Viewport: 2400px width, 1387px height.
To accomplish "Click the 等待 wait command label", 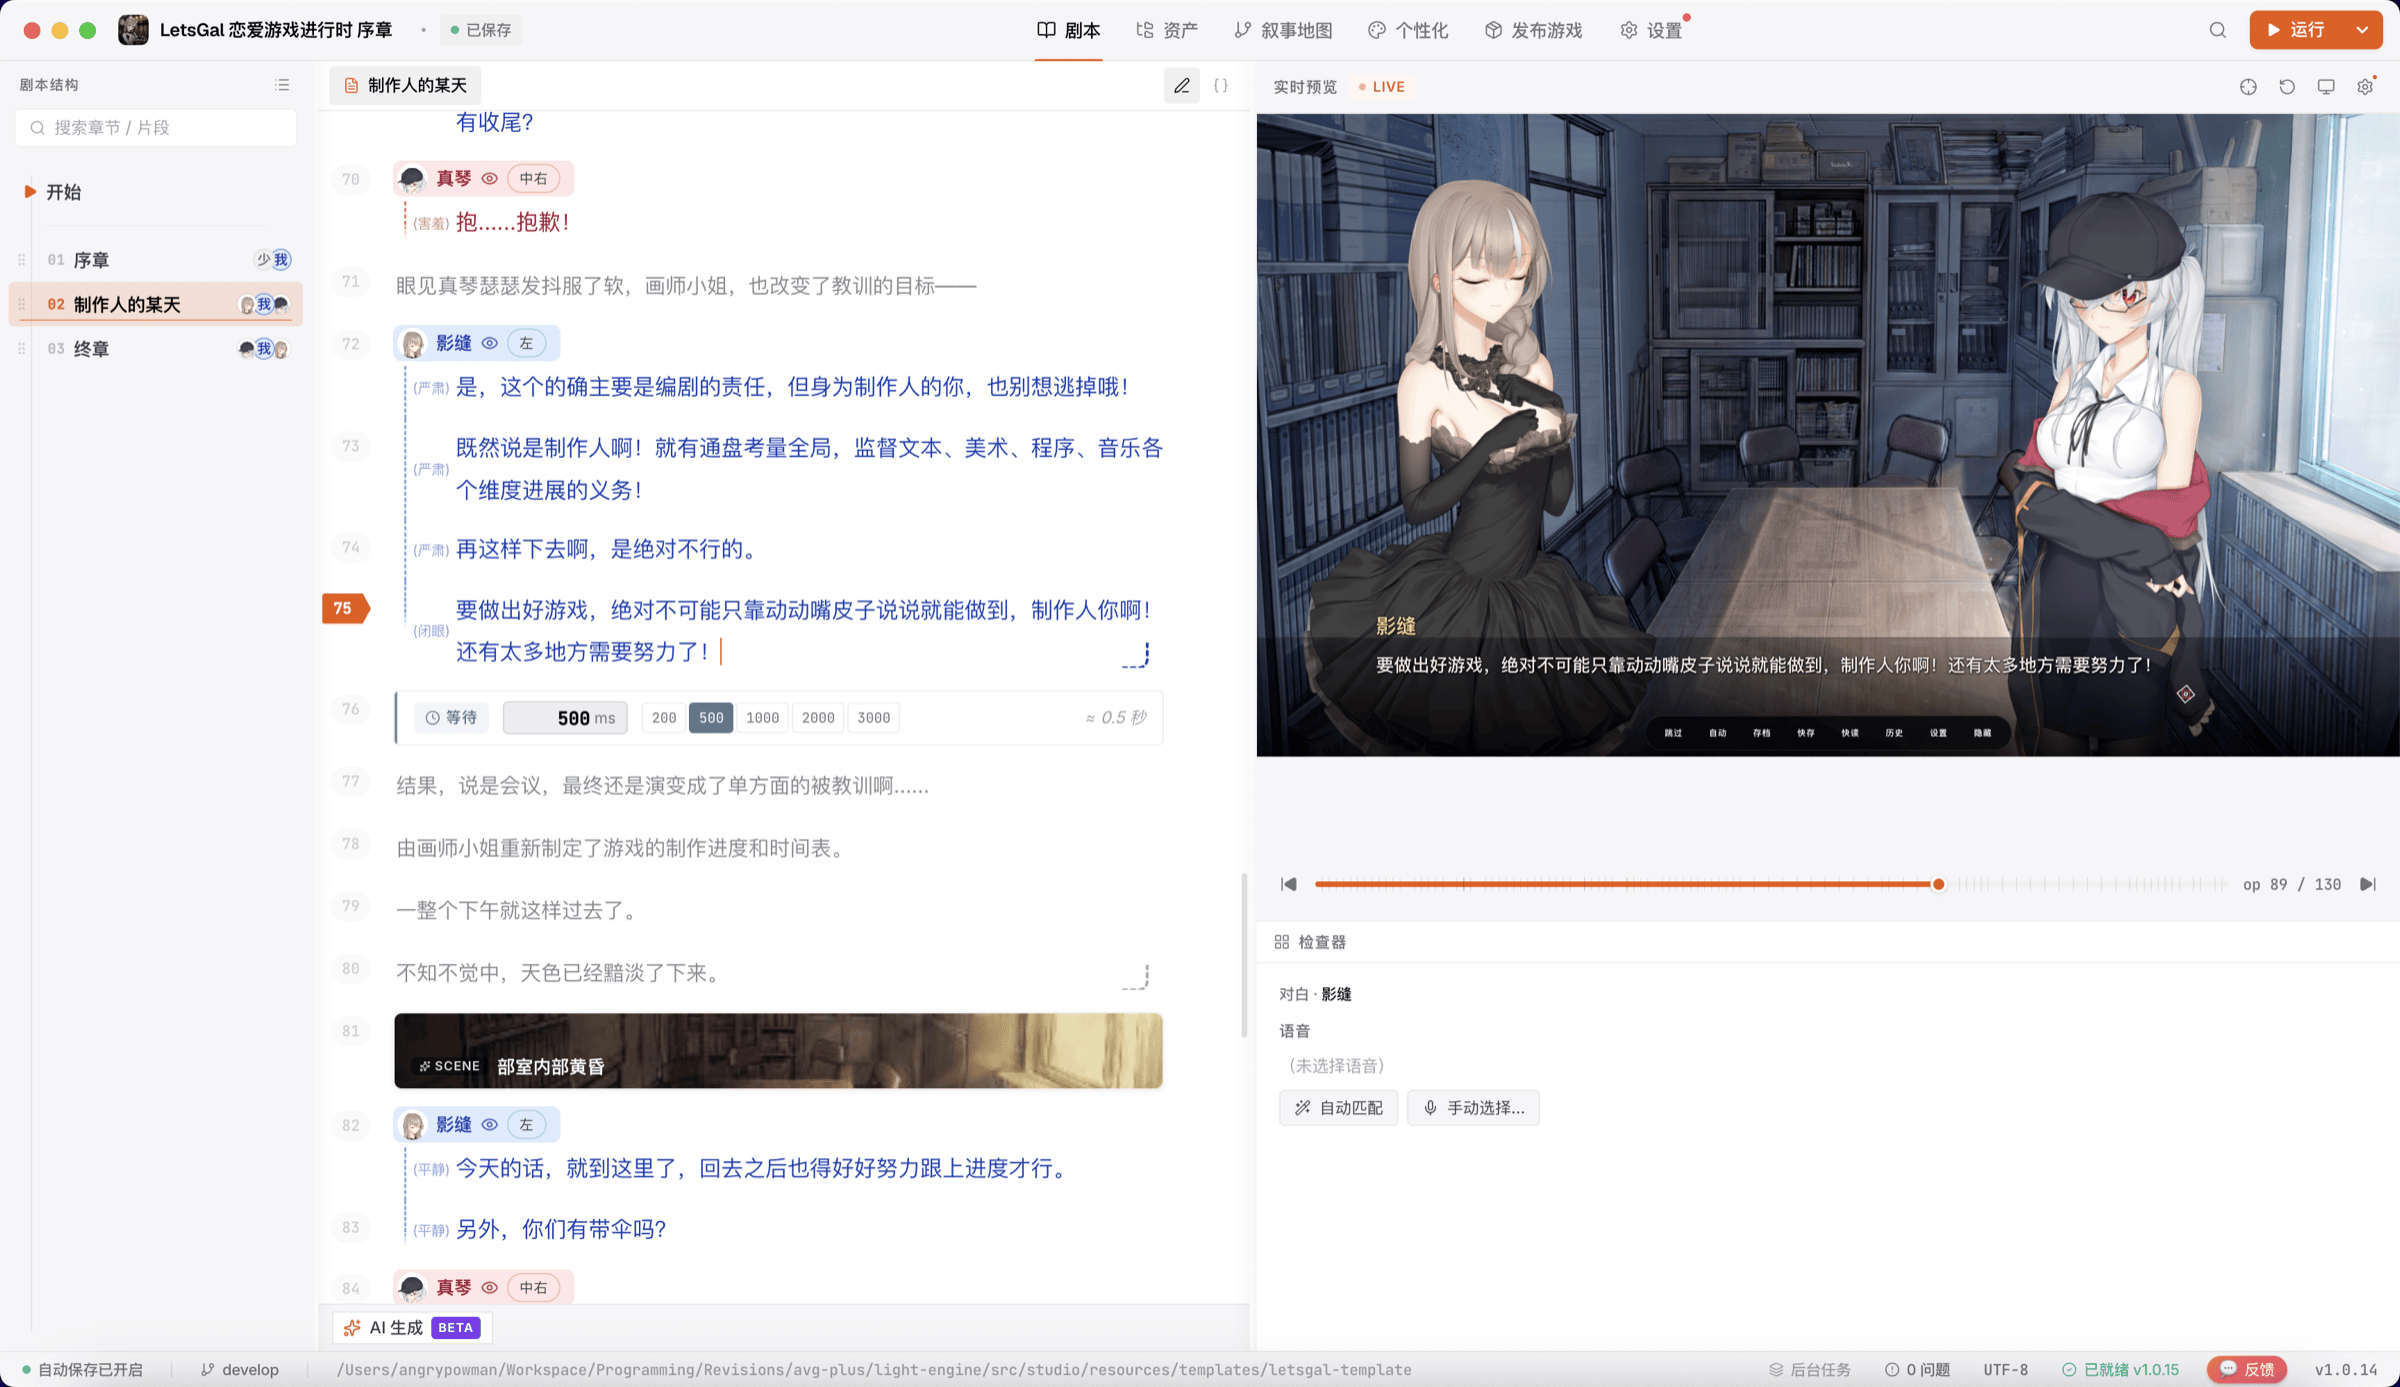I will point(451,718).
